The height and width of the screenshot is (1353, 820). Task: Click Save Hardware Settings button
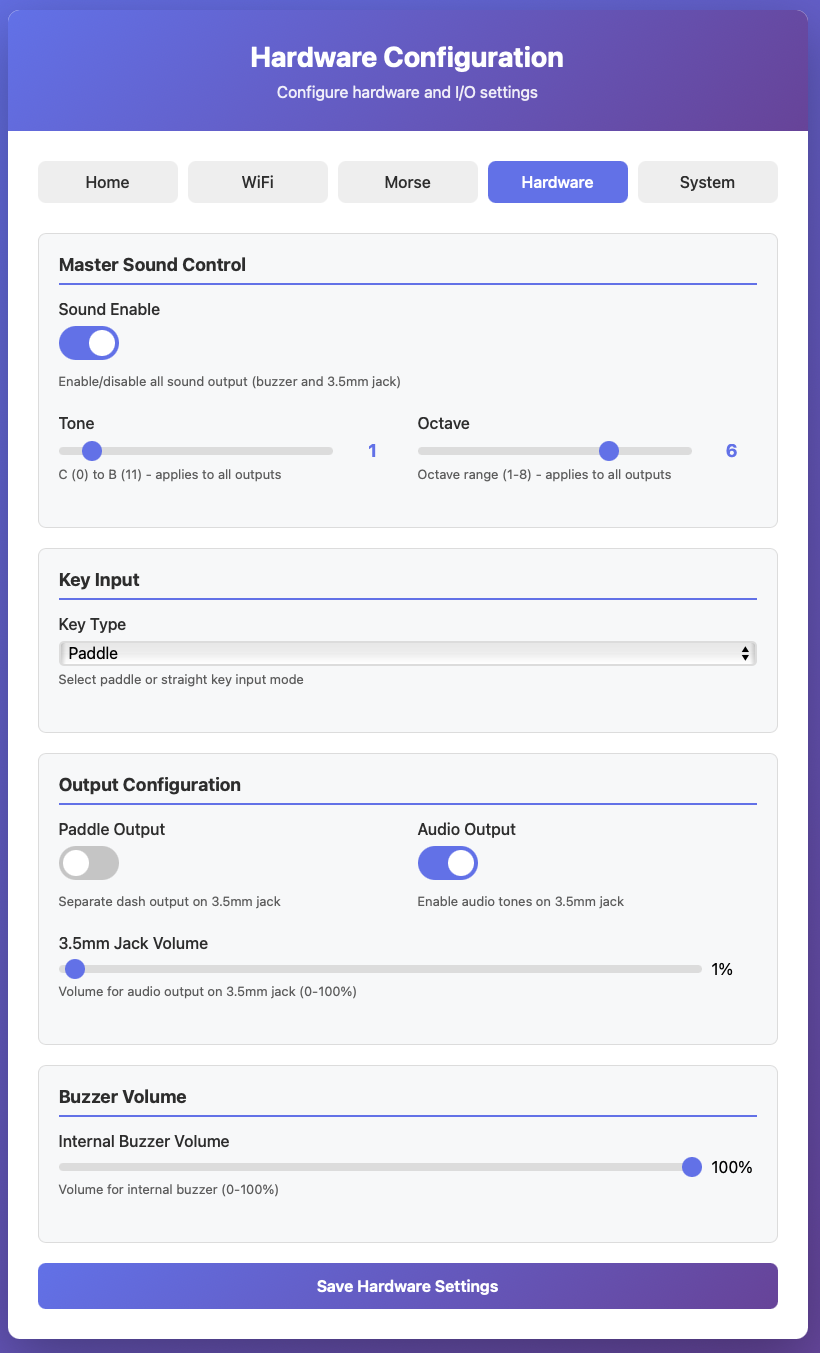pyautogui.click(x=408, y=1286)
